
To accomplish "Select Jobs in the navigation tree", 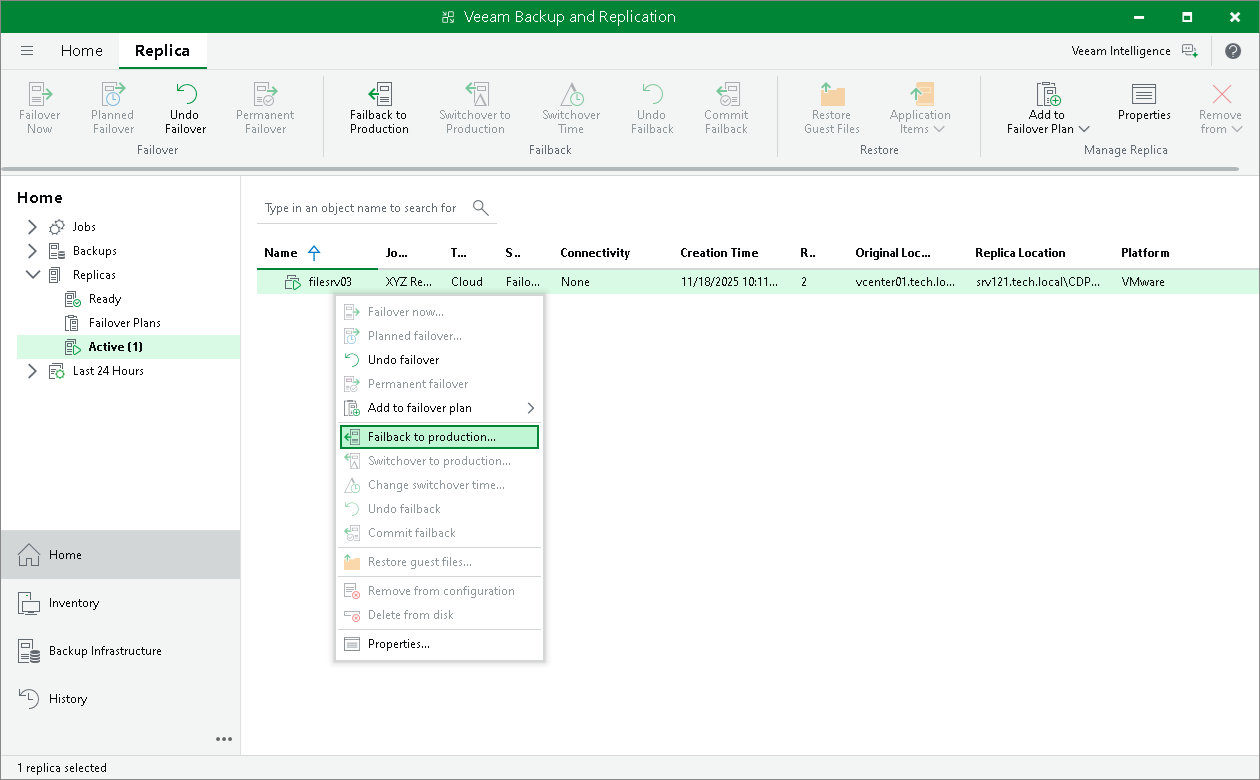I will point(84,227).
